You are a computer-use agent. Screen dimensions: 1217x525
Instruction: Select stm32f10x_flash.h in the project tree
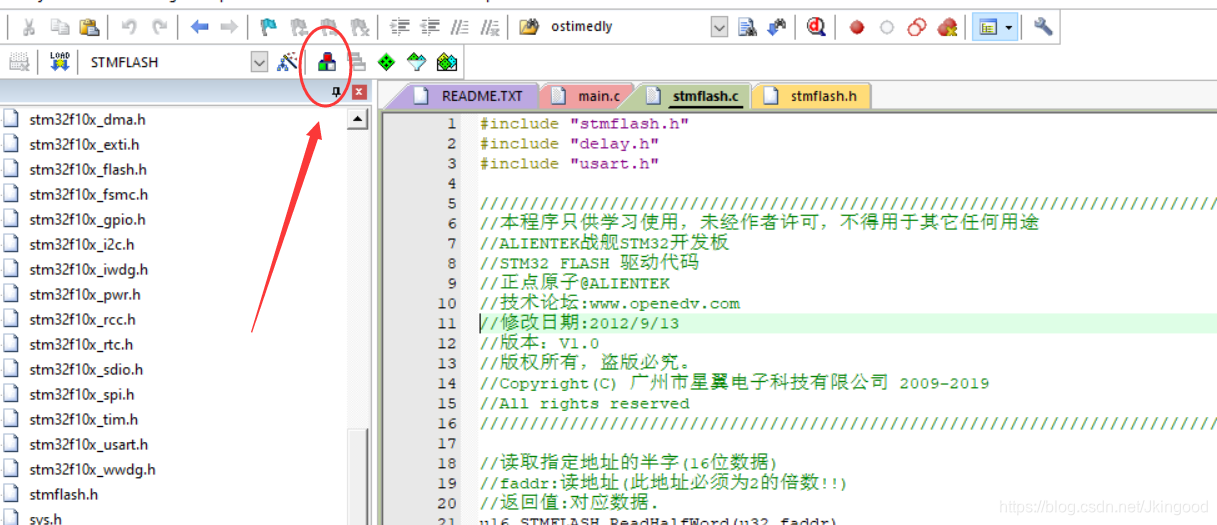pyautogui.click(x=88, y=169)
